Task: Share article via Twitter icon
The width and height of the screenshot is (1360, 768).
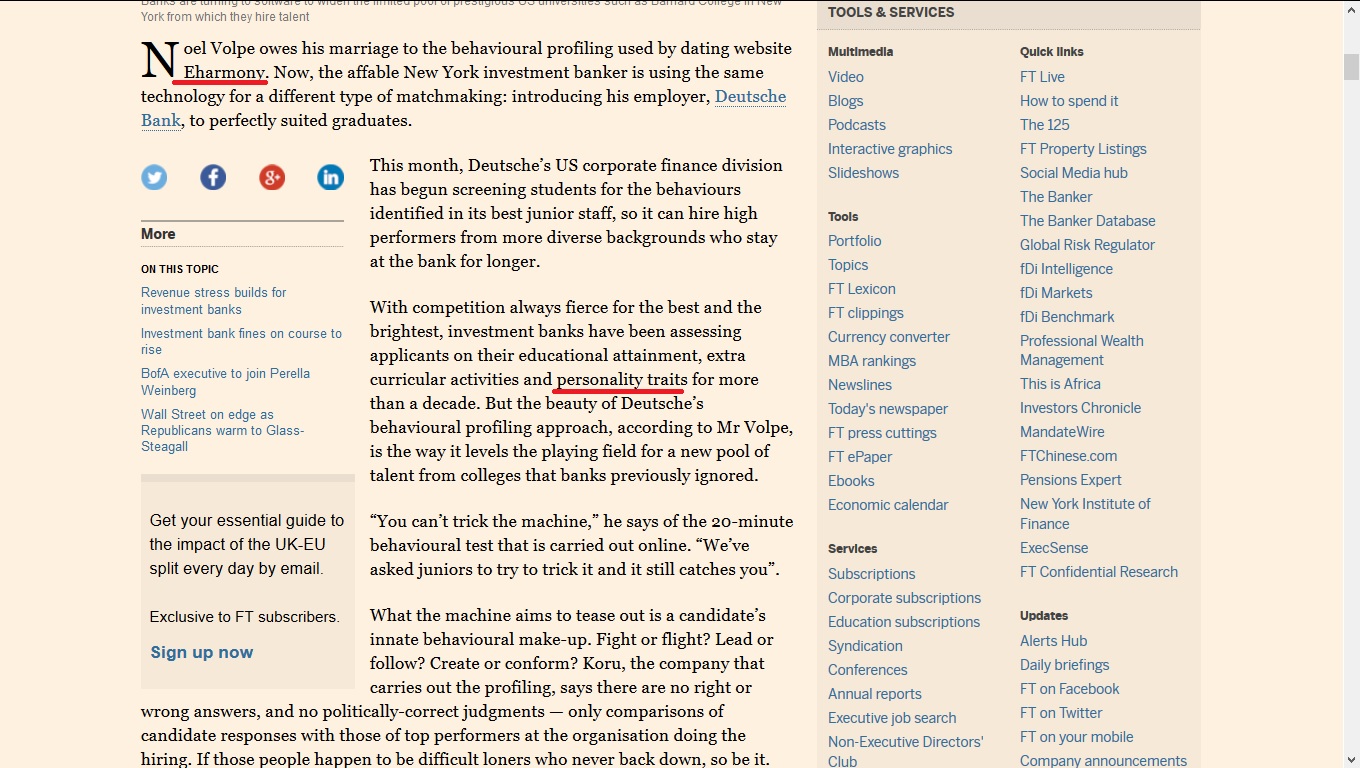Action: tap(154, 178)
